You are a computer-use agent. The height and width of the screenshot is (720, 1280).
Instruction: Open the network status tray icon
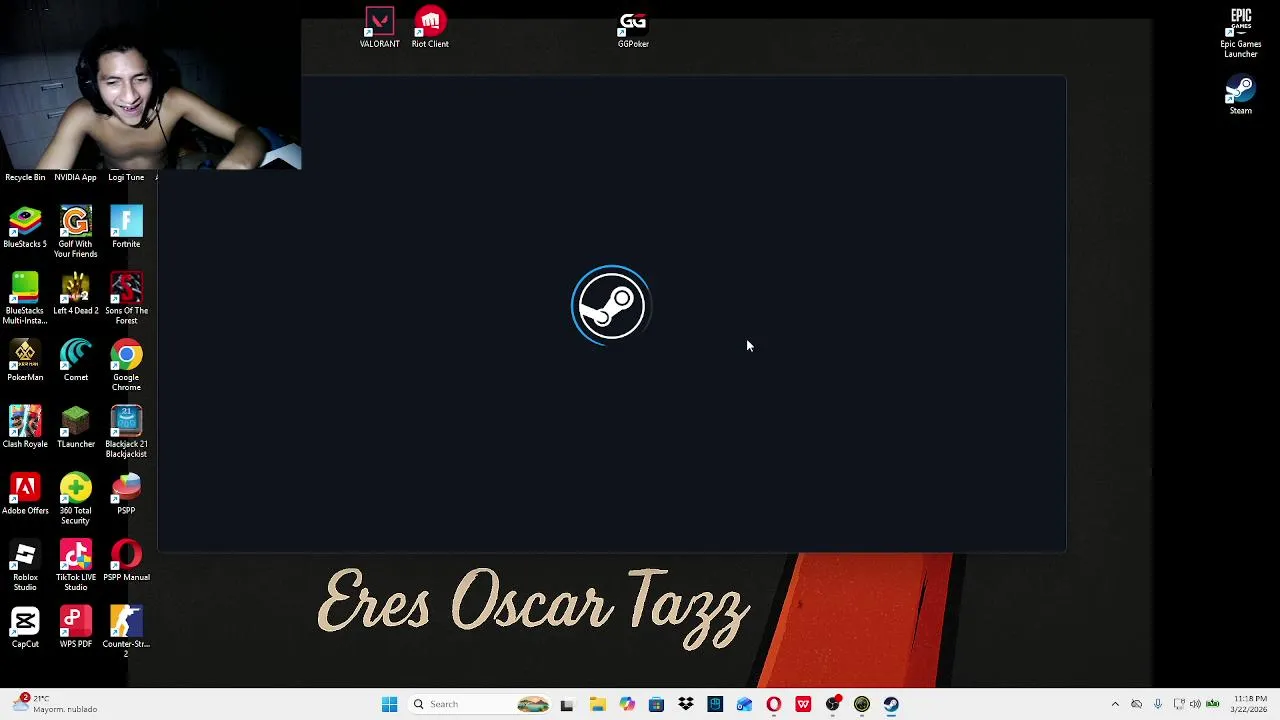tap(1179, 704)
